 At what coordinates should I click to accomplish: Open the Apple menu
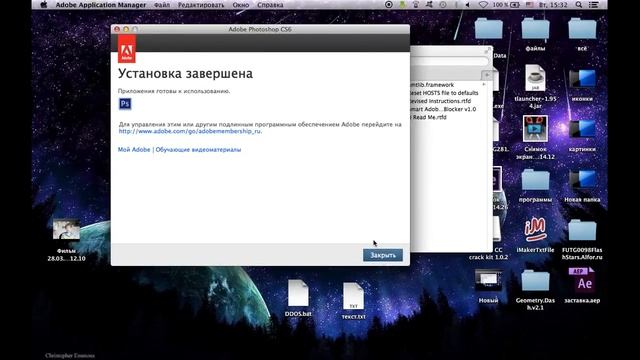pyautogui.click(x=44, y=5)
